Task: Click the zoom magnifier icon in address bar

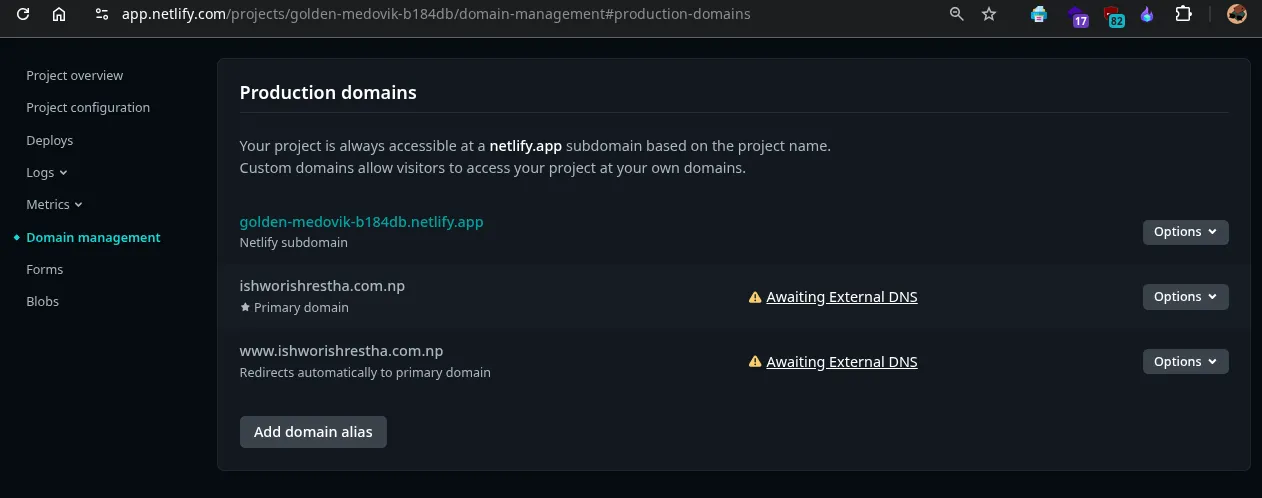Action: 957,14
